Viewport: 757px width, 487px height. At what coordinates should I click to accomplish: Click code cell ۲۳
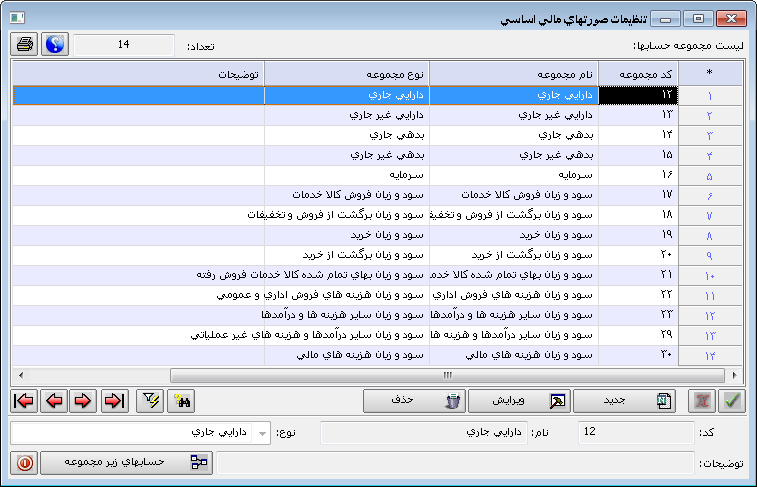coord(638,315)
